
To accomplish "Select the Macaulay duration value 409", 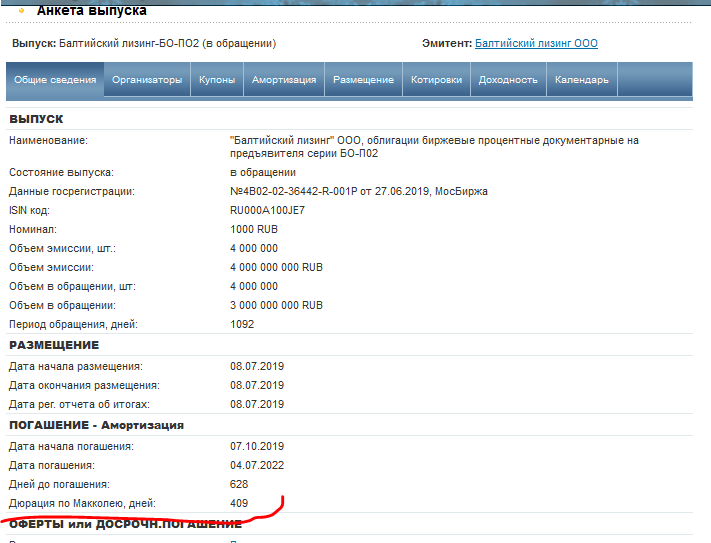I will (x=239, y=504).
